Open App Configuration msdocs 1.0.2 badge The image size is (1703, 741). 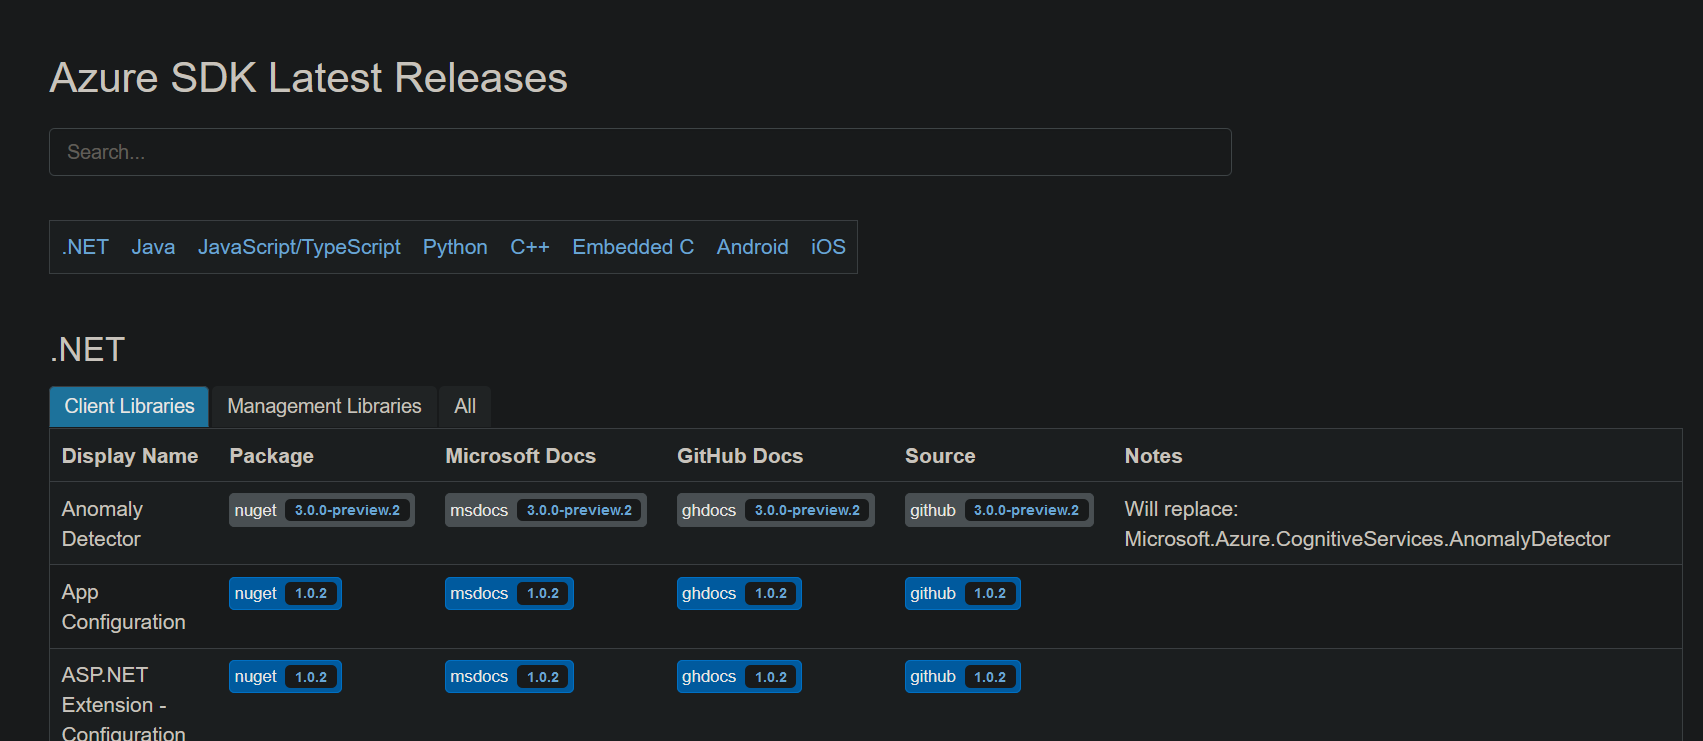coord(509,593)
